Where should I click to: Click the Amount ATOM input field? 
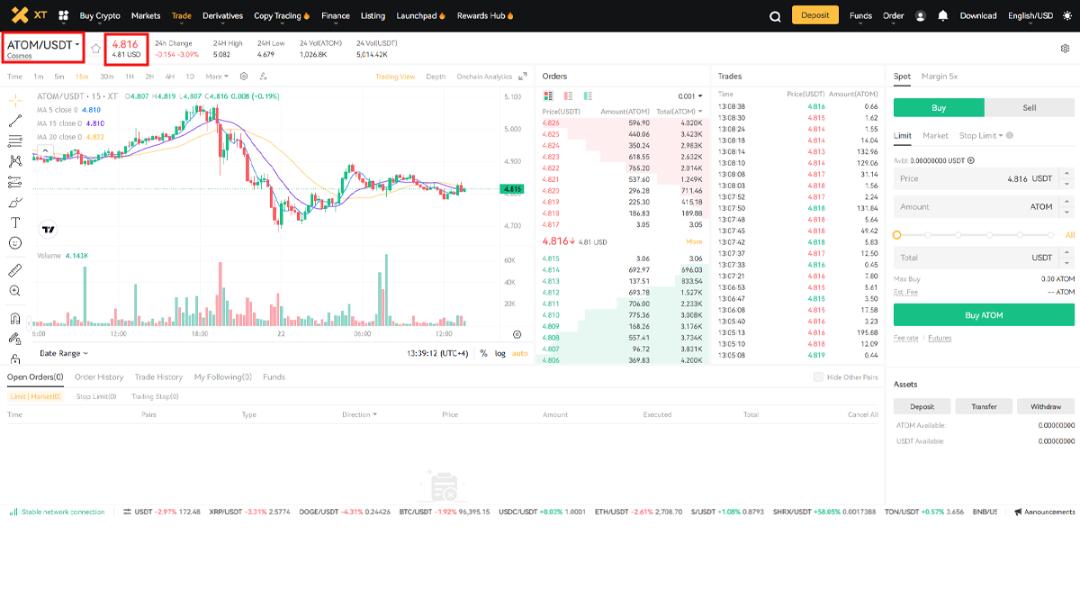point(984,207)
